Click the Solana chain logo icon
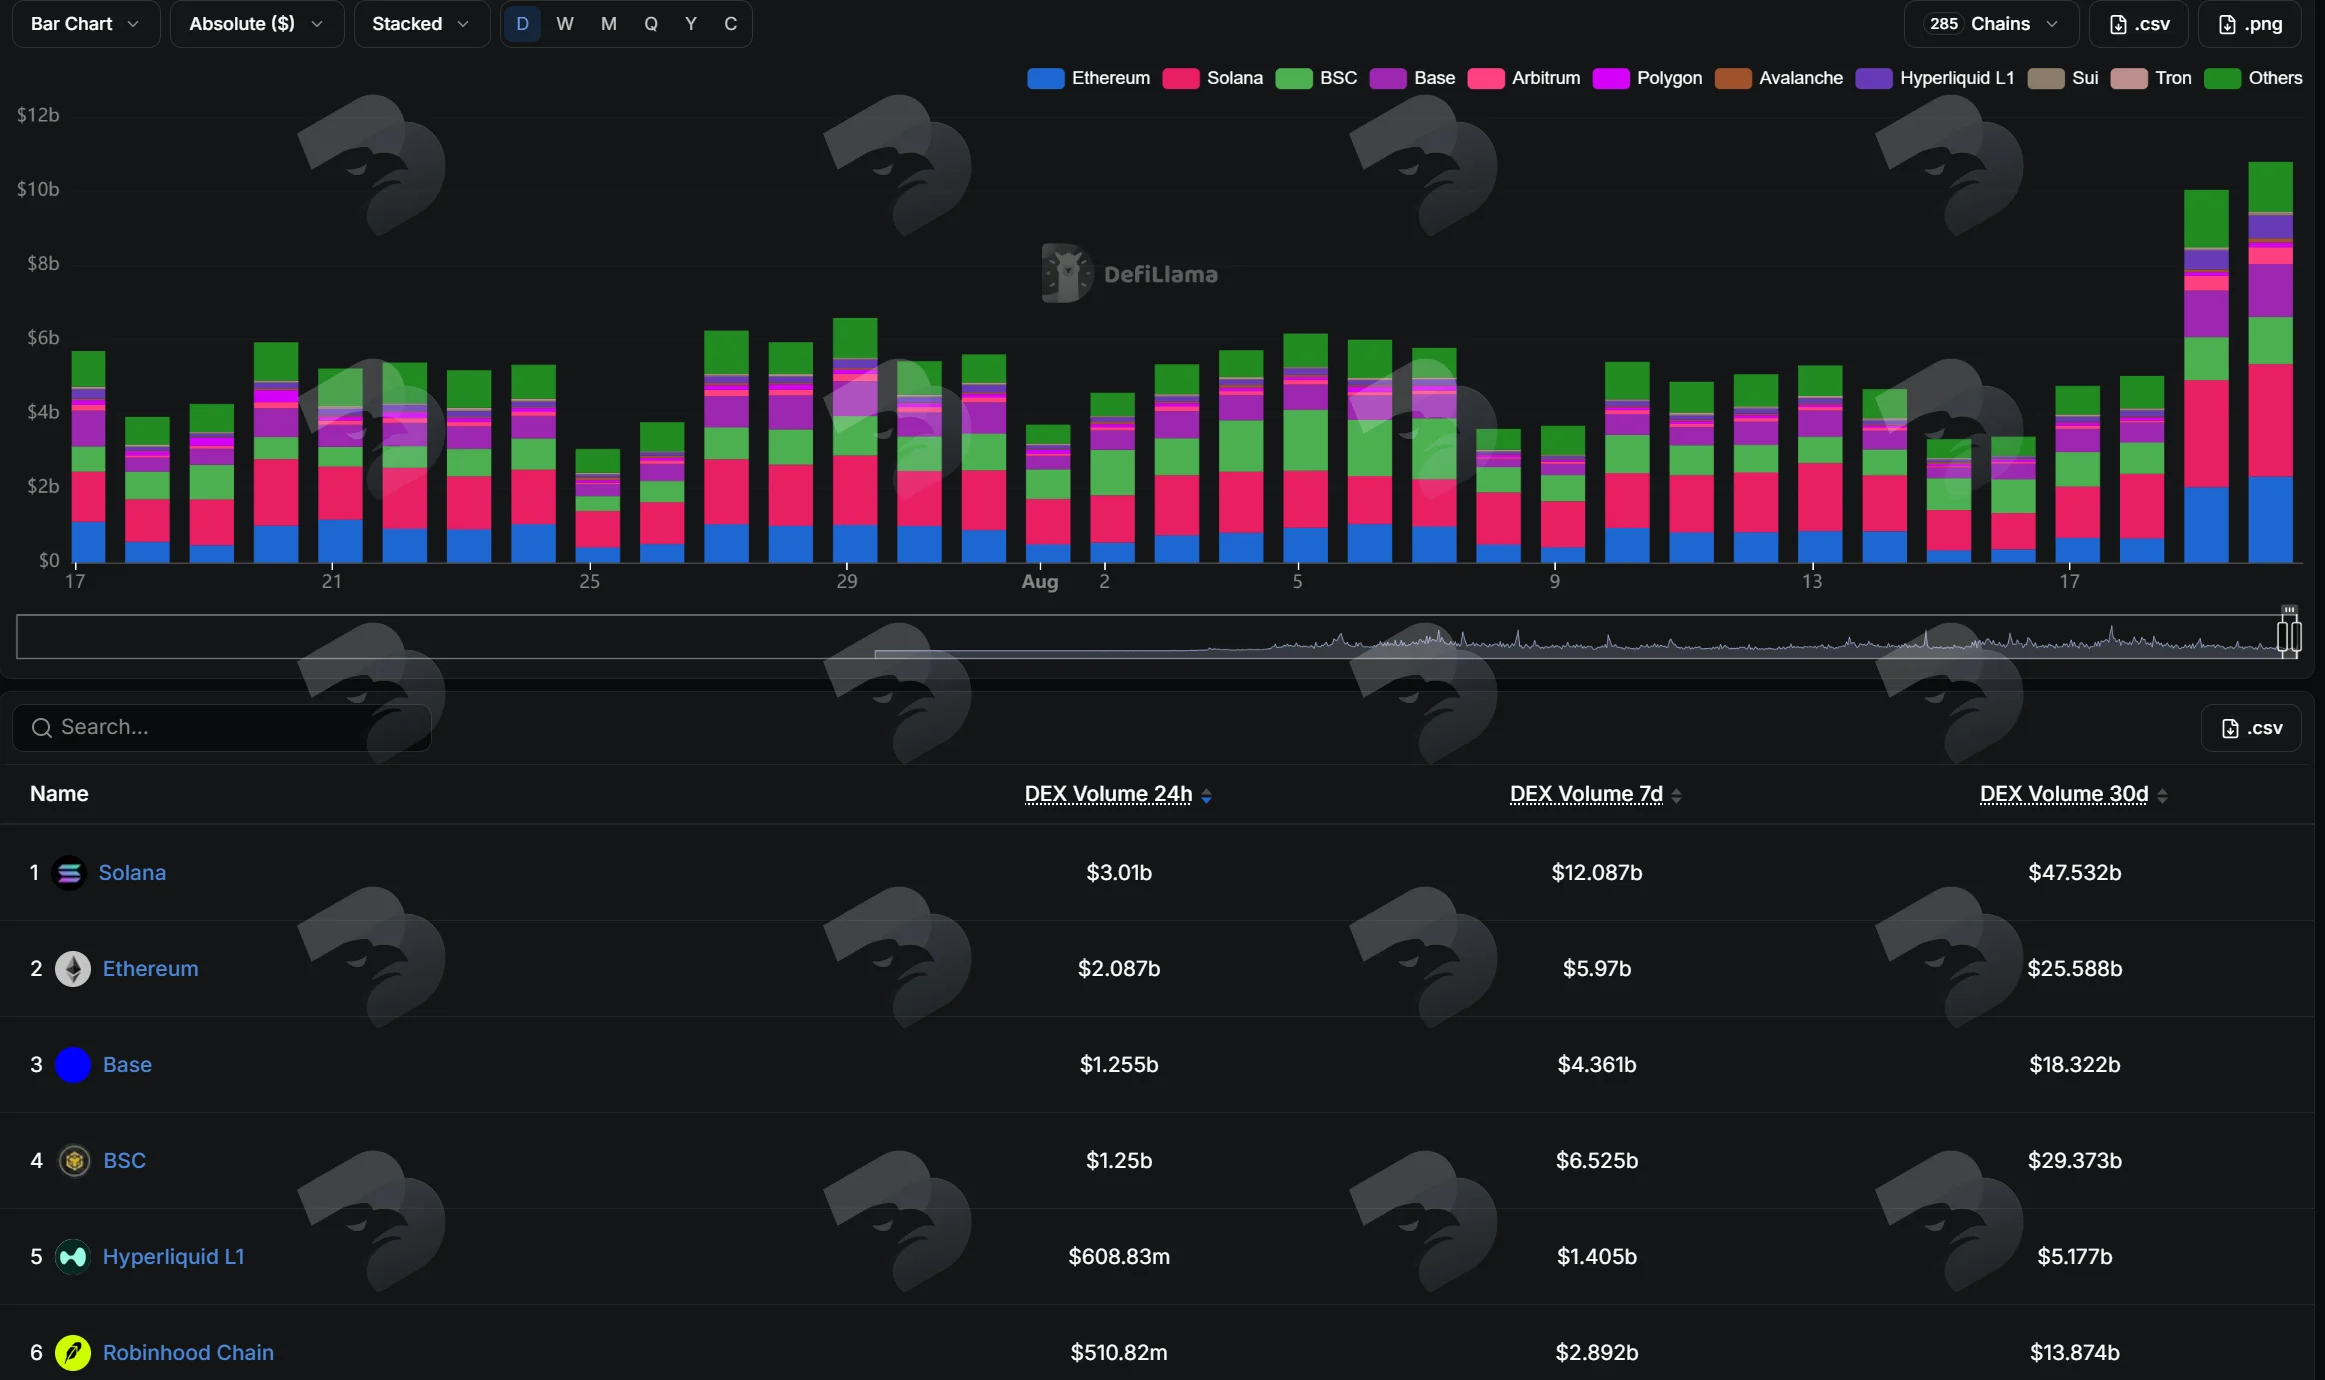2325x1380 pixels. click(x=69, y=873)
